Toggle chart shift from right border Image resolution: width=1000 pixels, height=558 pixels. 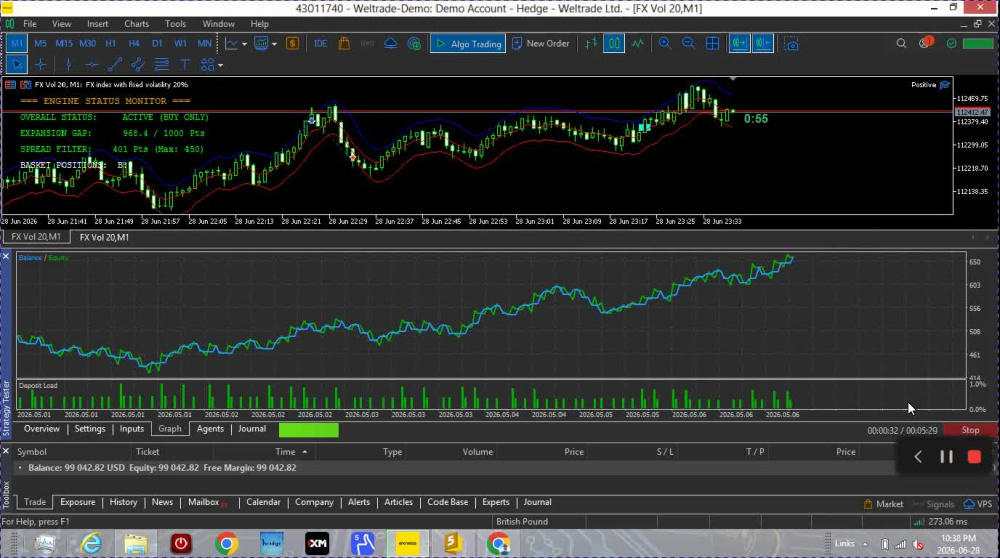point(763,43)
